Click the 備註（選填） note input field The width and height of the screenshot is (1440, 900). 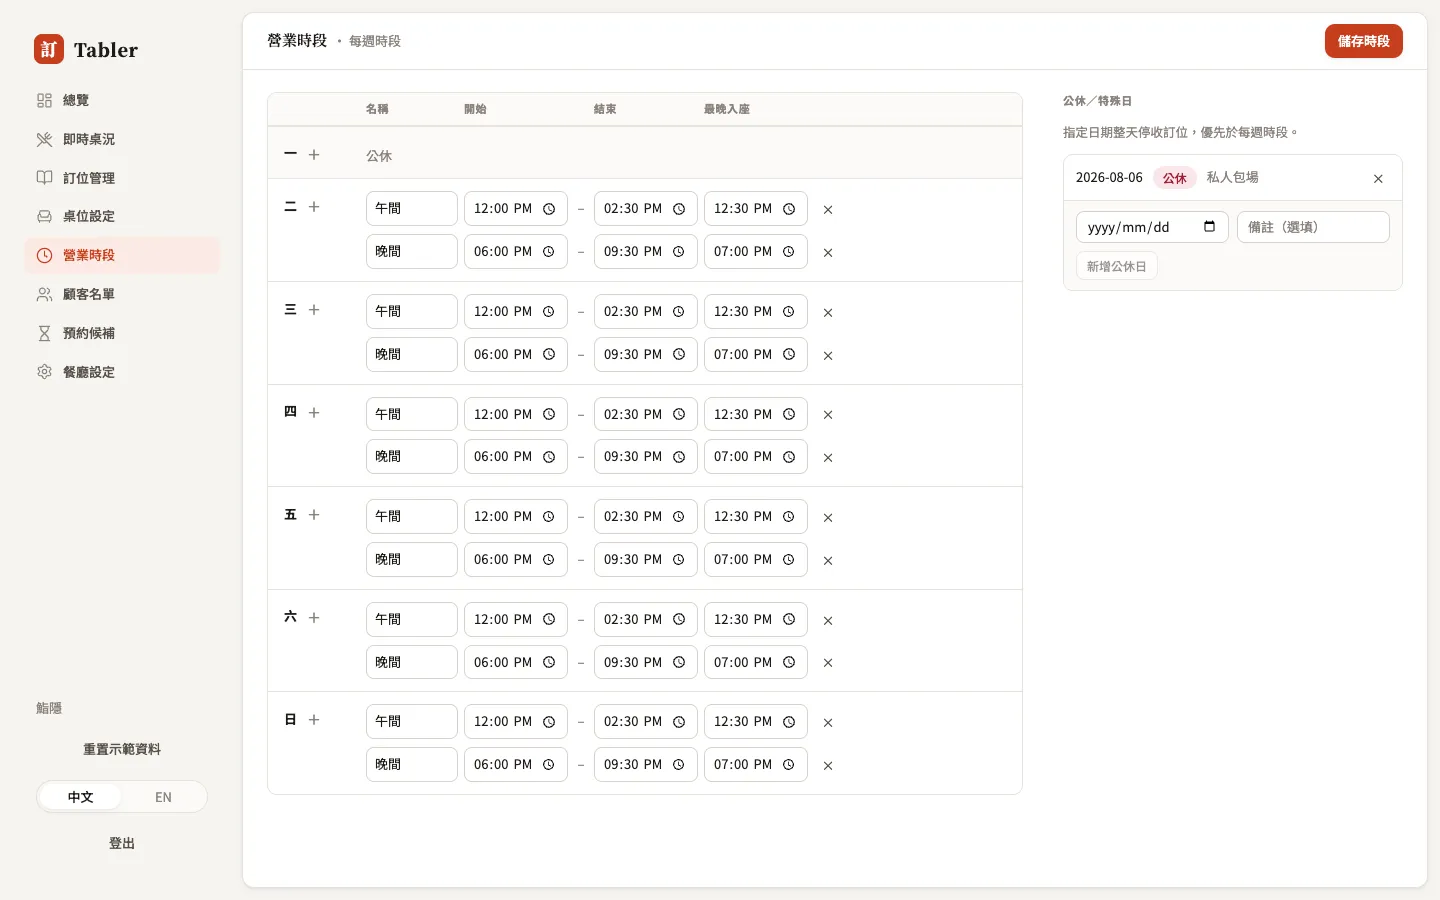1313,227
